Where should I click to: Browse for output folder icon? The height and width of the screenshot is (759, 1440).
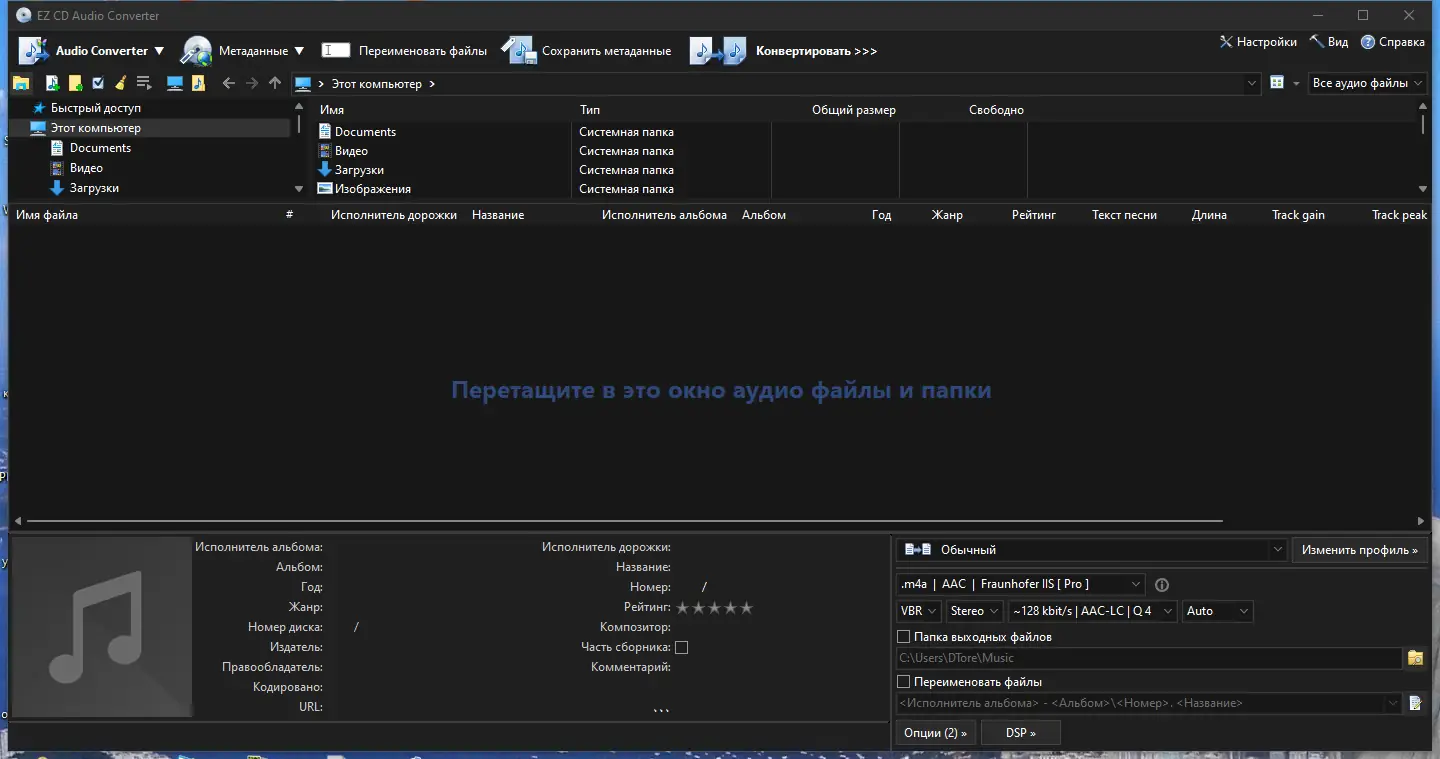coord(1415,658)
